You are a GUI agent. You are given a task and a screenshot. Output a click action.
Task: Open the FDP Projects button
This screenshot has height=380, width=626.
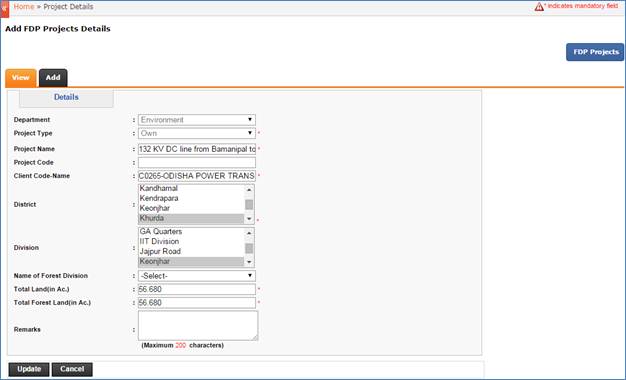coord(595,52)
